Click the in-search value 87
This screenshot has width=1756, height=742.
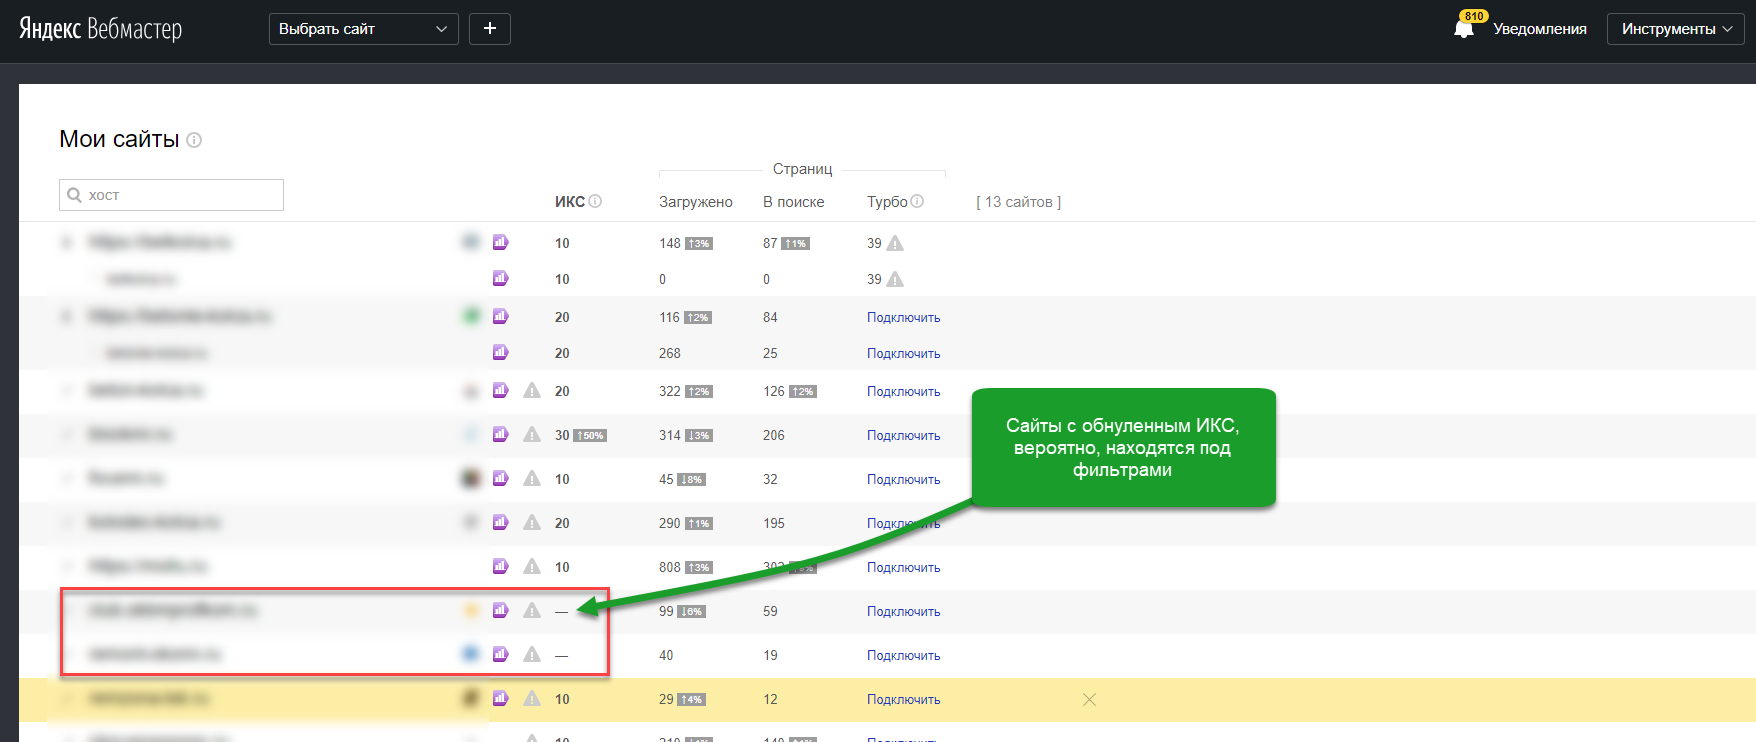[x=770, y=243]
